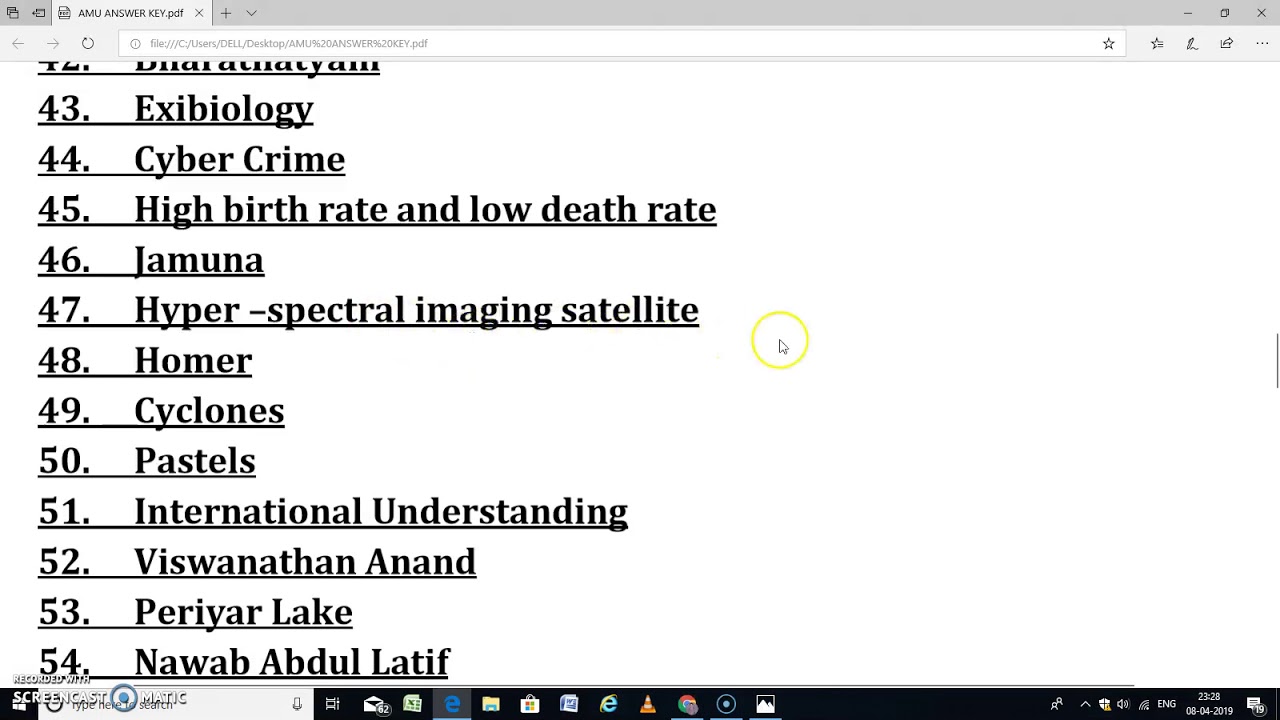Open File Explorer from taskbar
Screen dimensions: 1280x720
tap(491, 705)
